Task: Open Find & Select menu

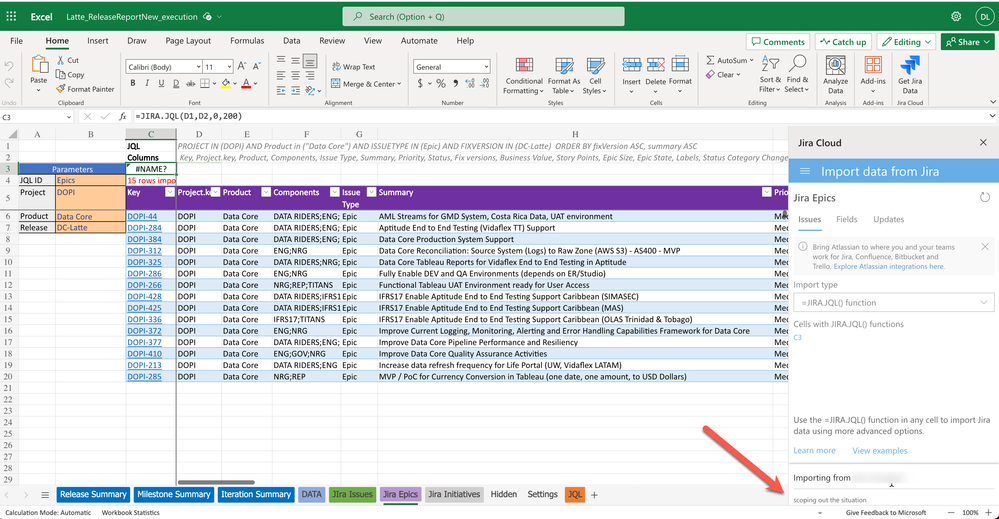Action: [x=796, y=75]
